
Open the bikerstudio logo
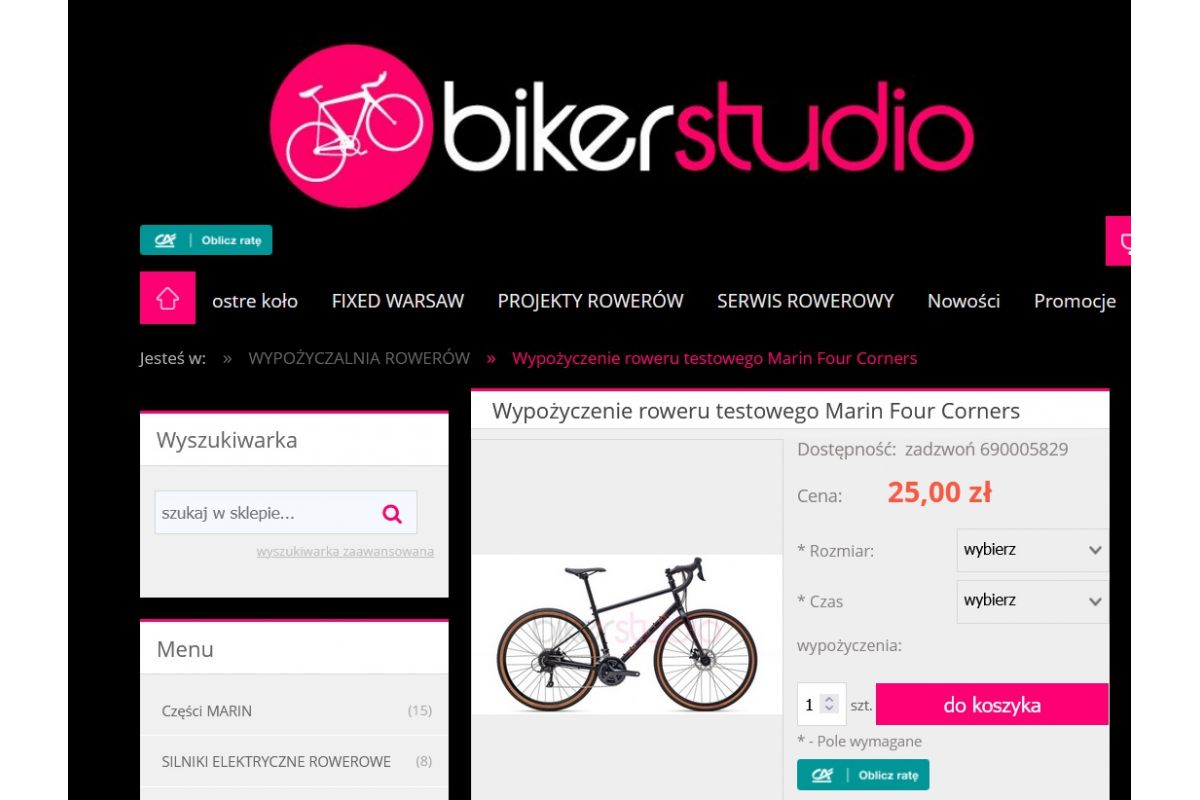click(621, 125)
